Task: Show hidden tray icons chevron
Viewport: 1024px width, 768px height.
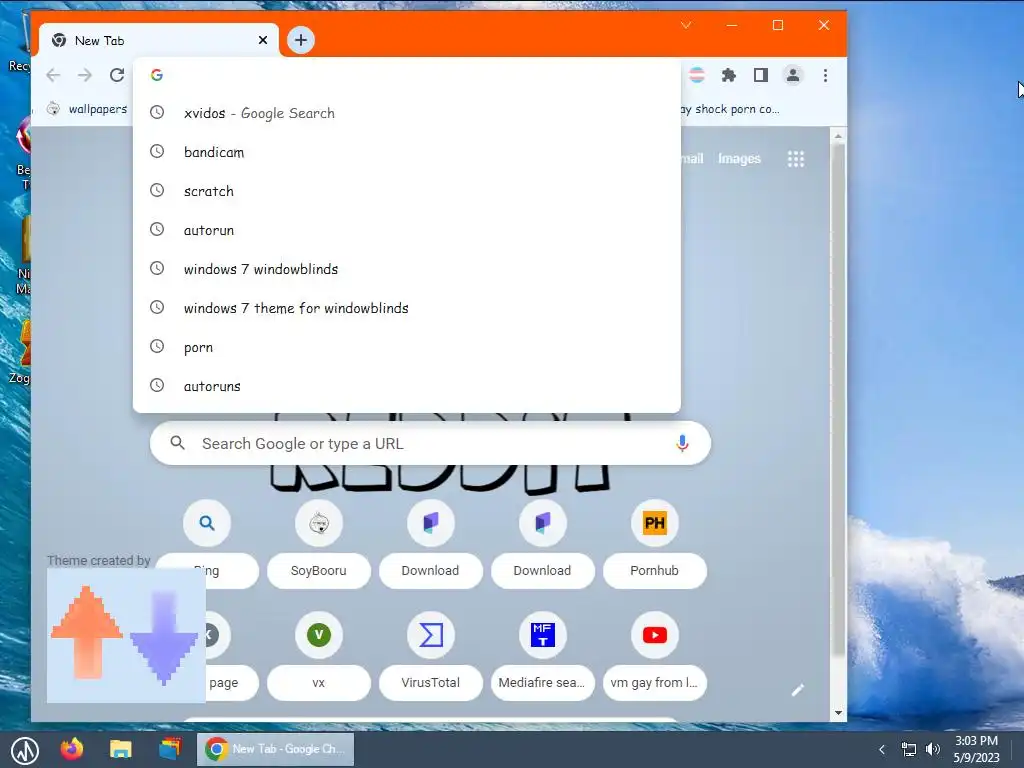Action: 882,749
